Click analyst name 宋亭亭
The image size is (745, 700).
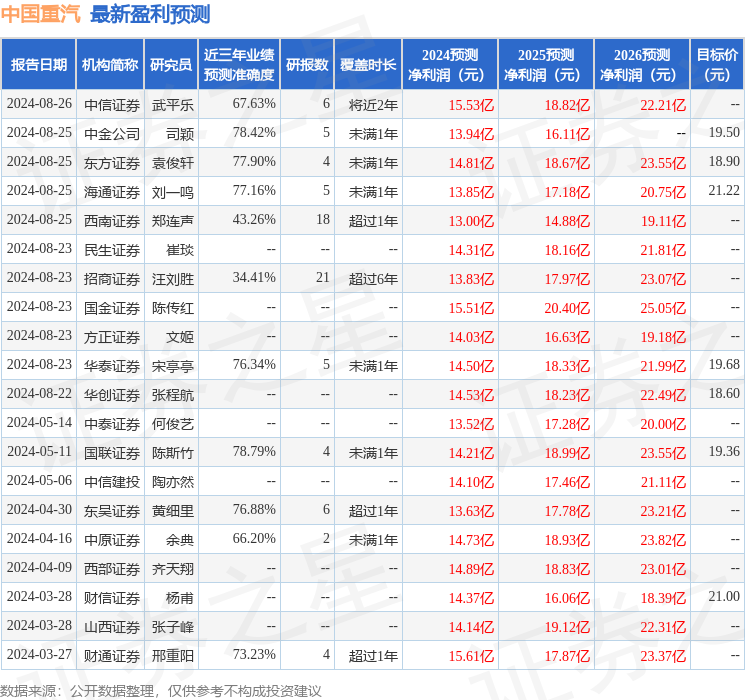pos(172,365)
